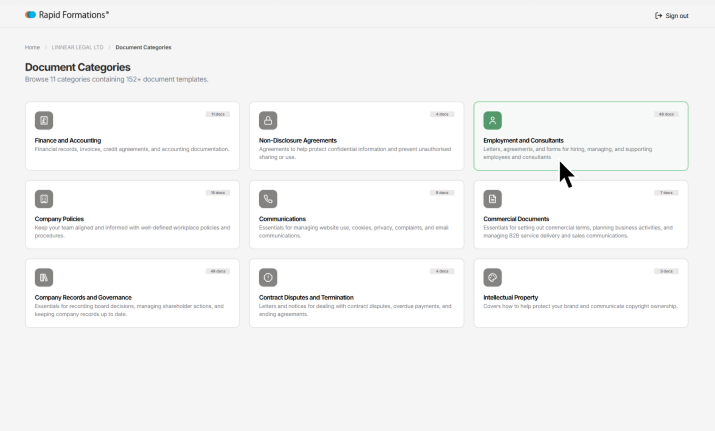Viewport: 715px width, 431px height.
Task: Click 'Letters and notices for dealing with' description
Action: [x=355, y=310]
